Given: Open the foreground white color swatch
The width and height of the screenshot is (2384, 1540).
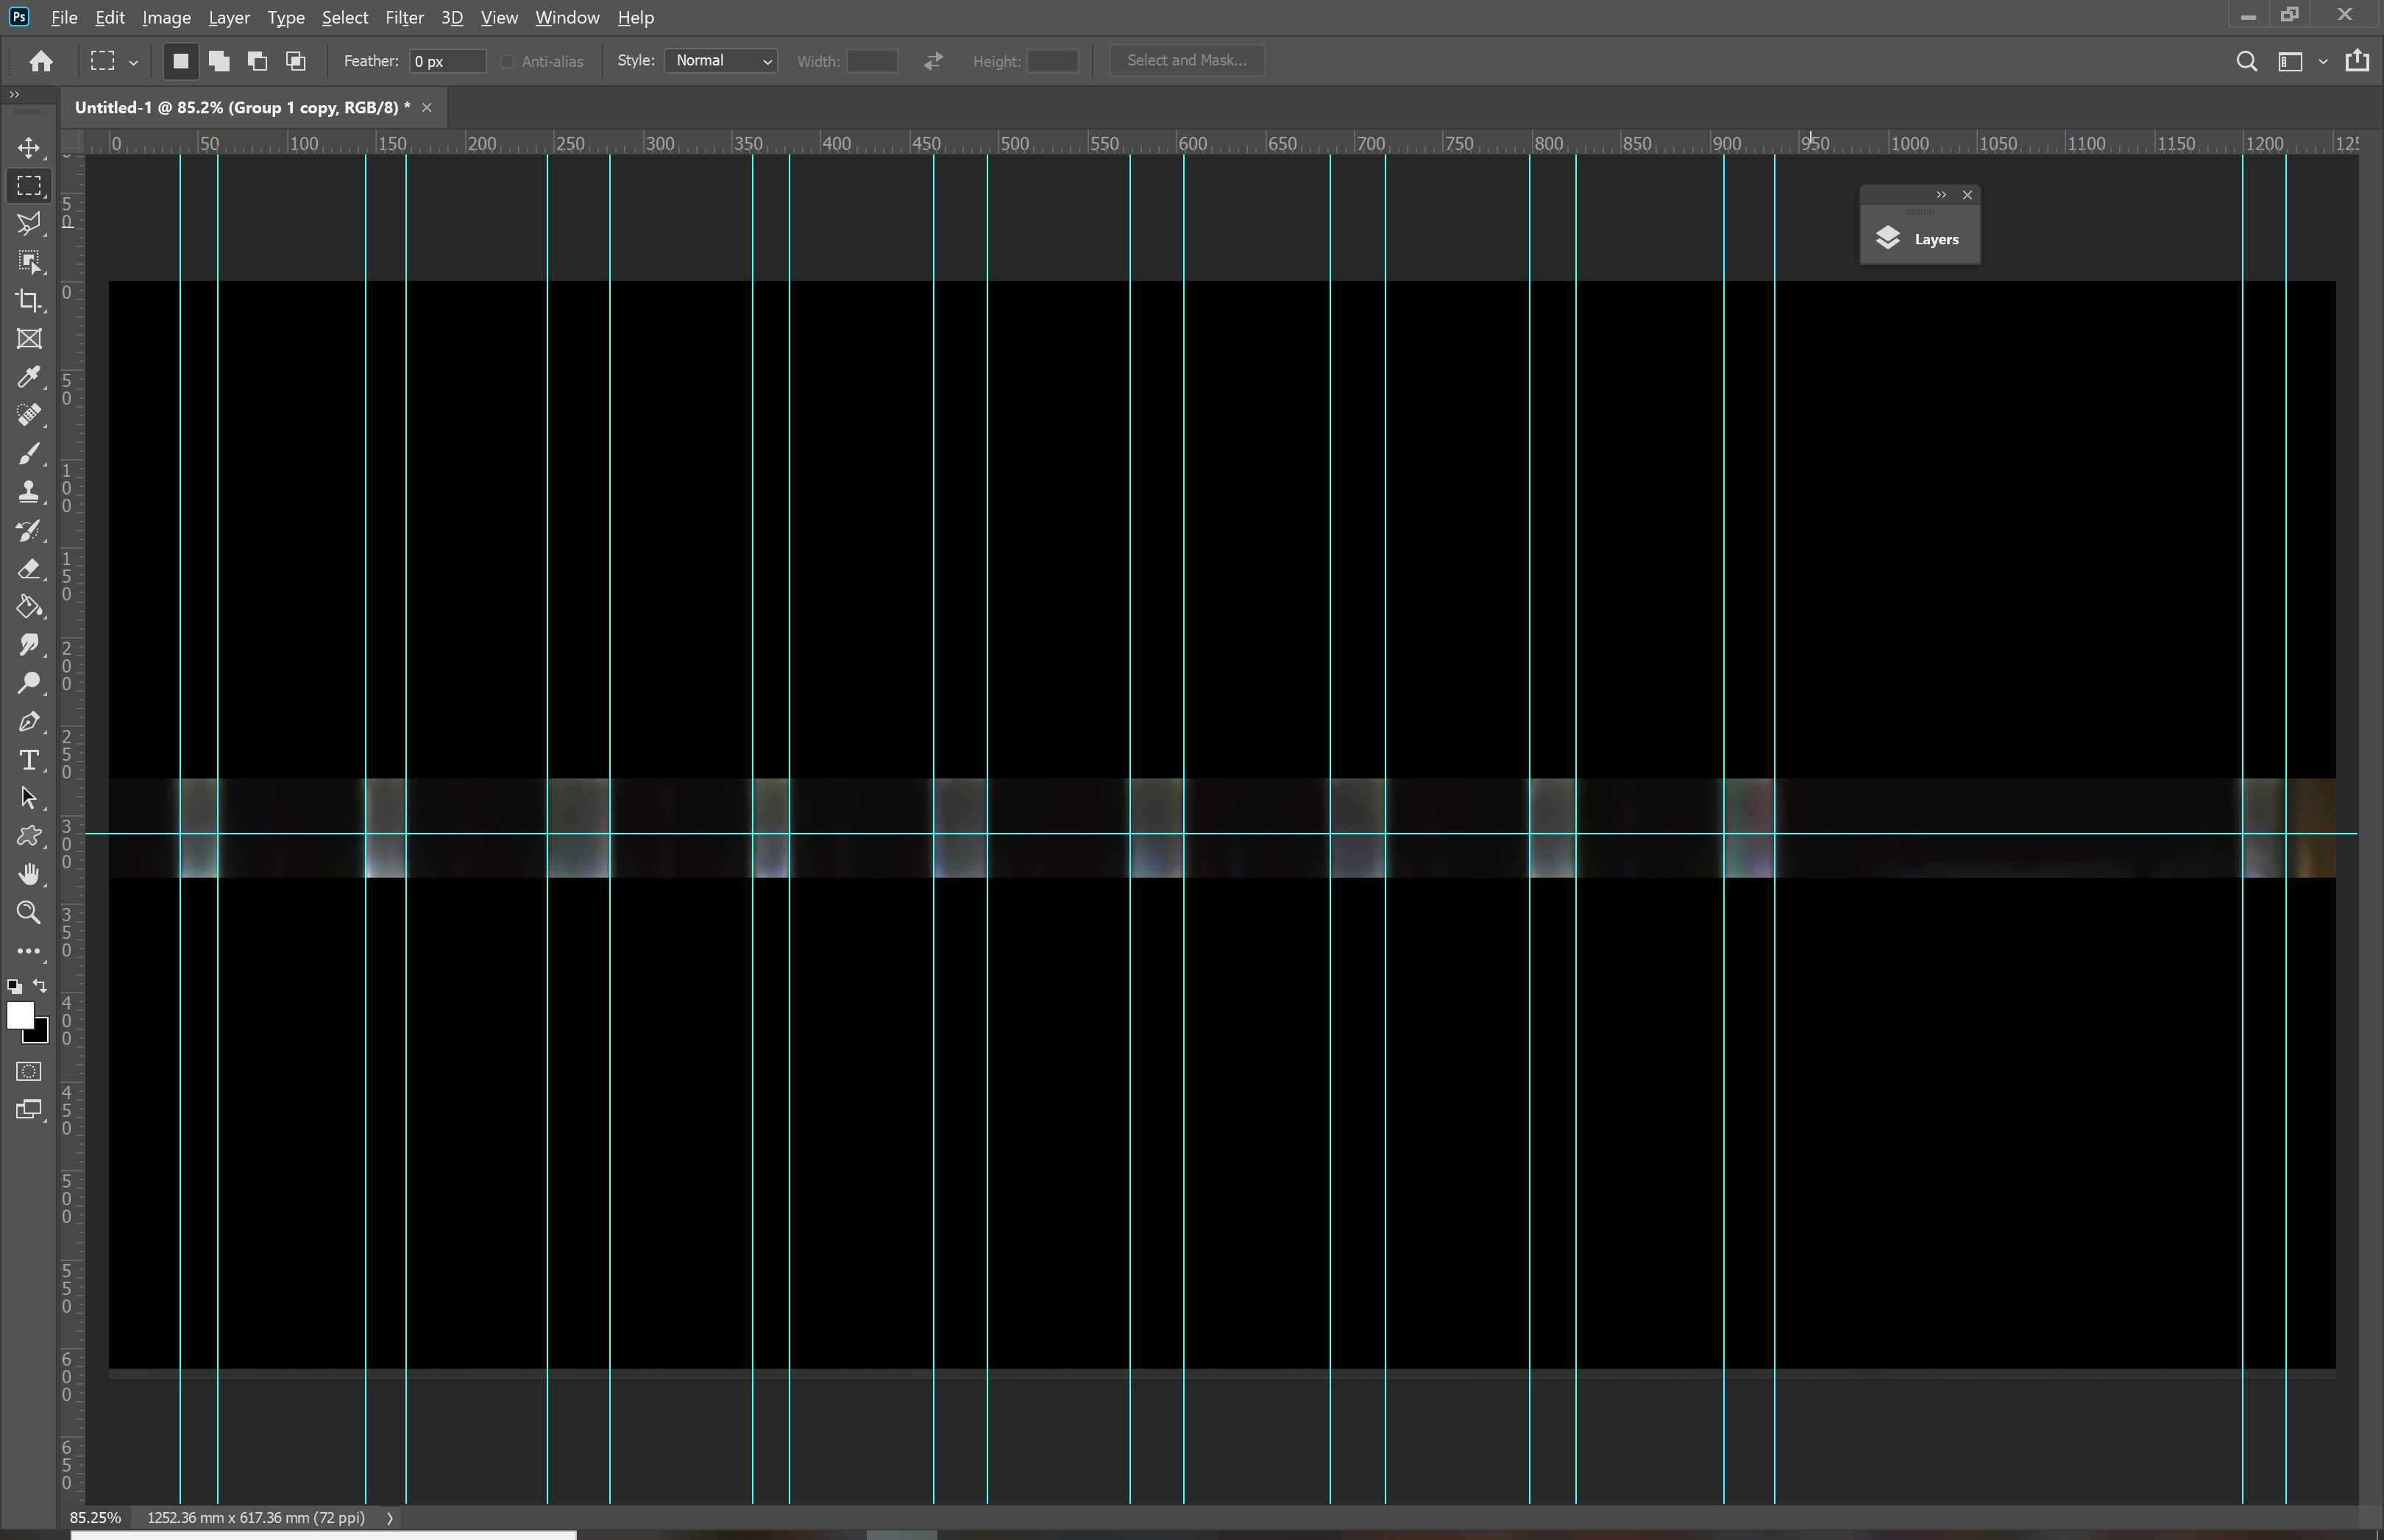Looking at the screenshot, I should tap(19, 1015).
